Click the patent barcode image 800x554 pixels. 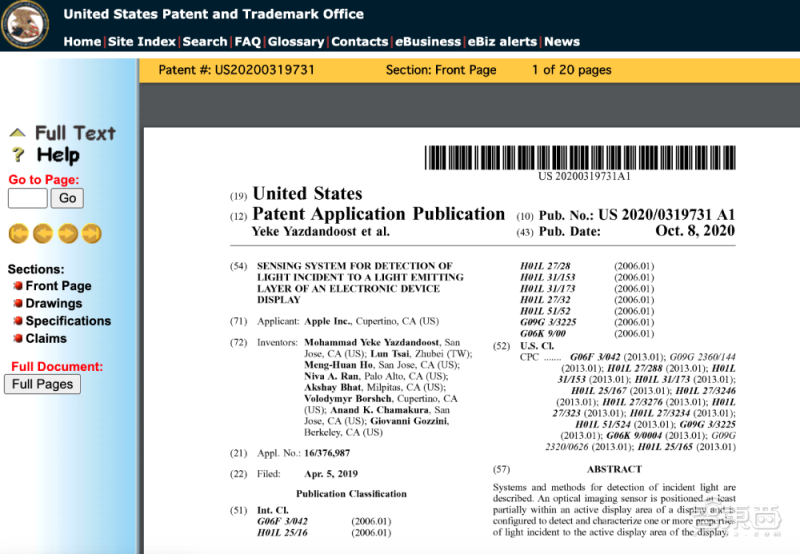pos(580,158)
